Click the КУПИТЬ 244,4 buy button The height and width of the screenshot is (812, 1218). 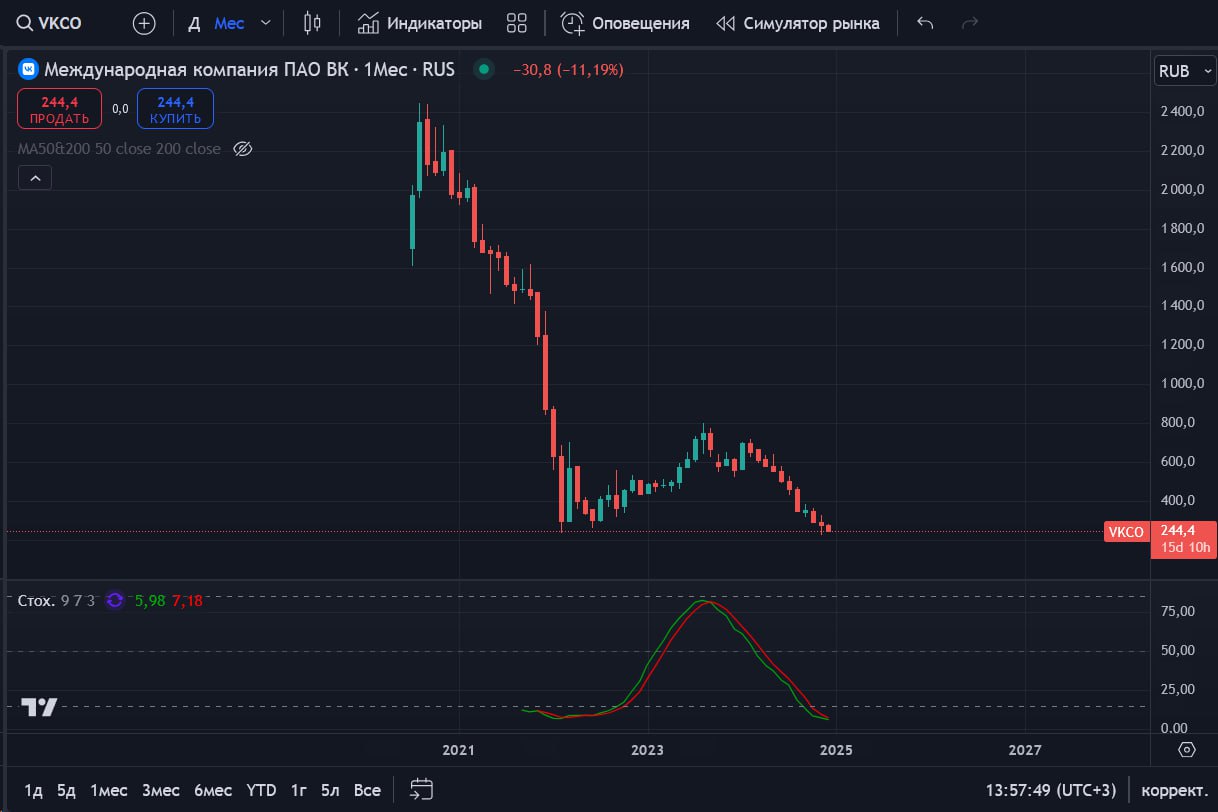pos(175,109)
